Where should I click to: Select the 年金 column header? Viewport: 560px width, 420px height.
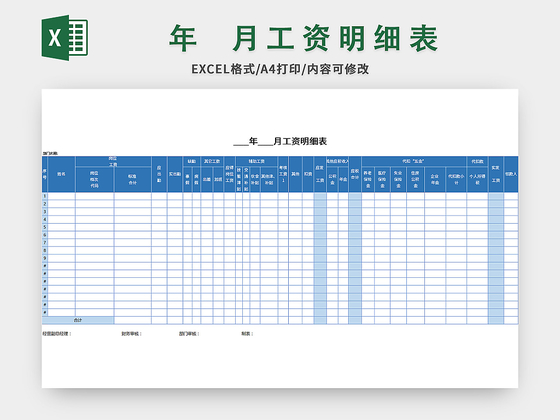point(343,179)
